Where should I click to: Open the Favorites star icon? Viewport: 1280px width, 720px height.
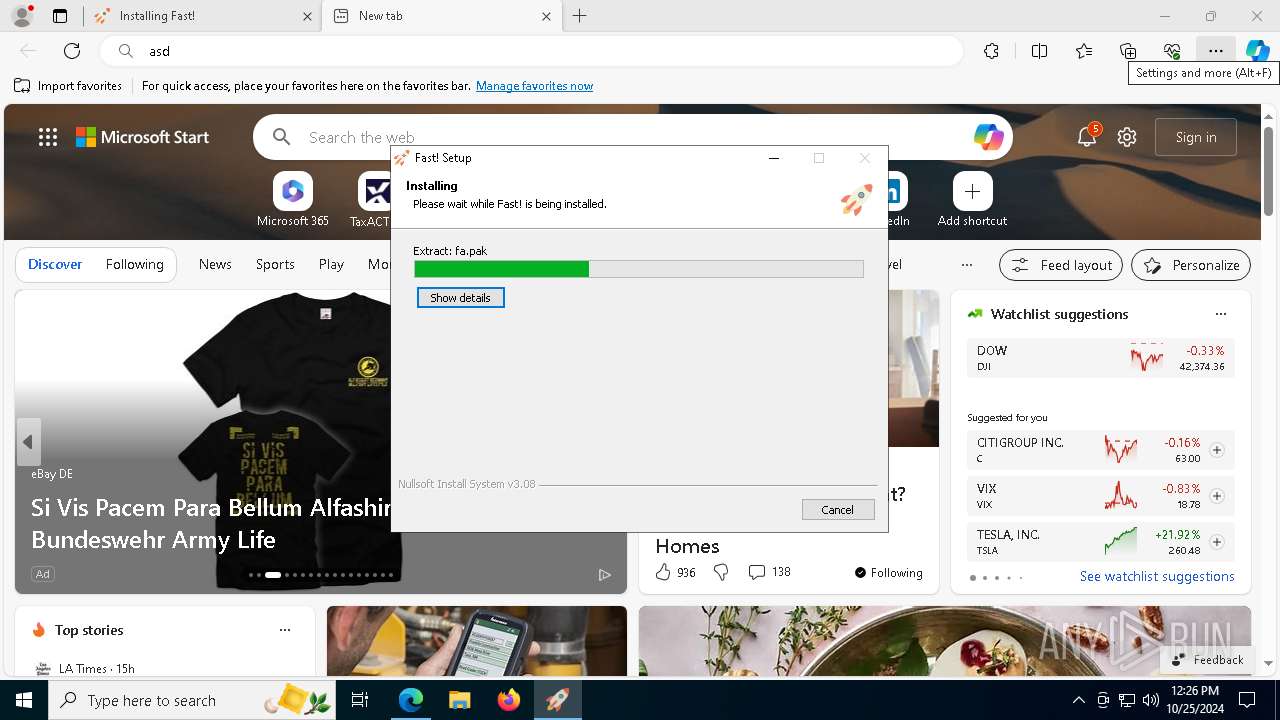coord(1084,51)
